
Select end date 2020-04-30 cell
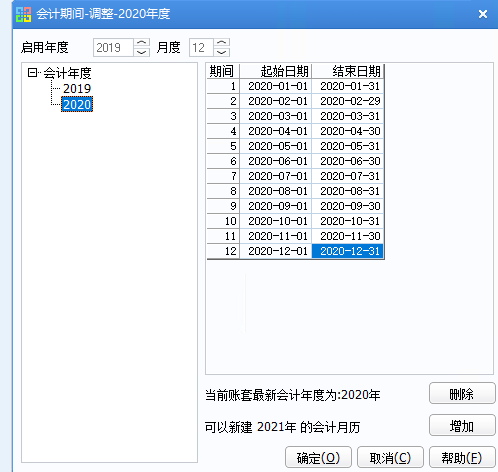(x=348, y=131)
